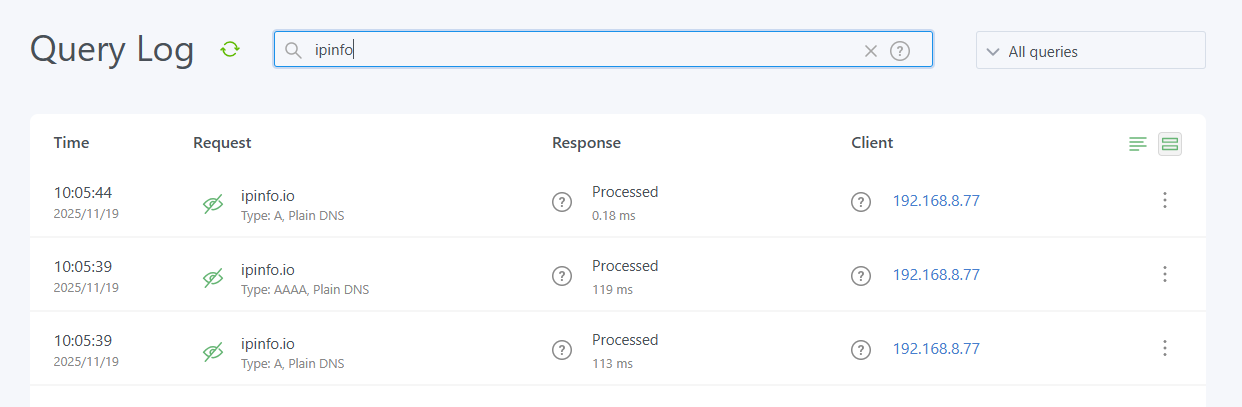
Task: Click the green refresh Query Log icon
Action: [x=231, y=49]
